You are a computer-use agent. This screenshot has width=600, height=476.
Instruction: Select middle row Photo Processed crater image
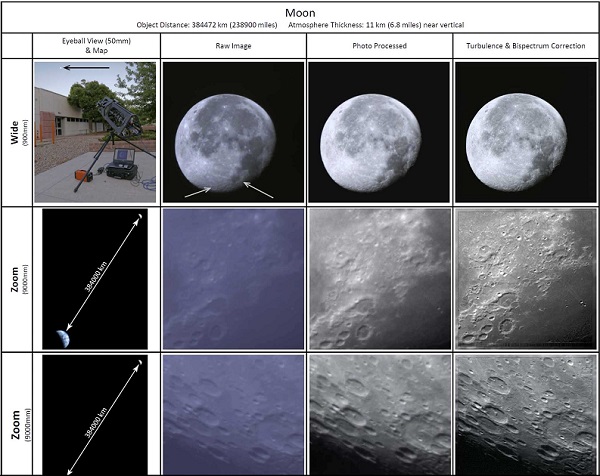[x=379, y=278]
